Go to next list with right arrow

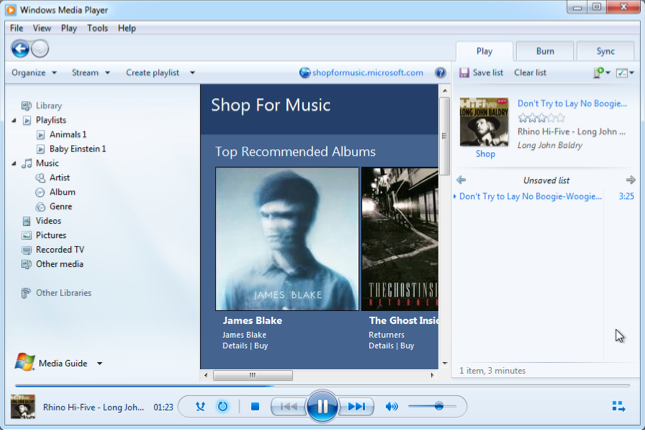[x=631, y=180]
